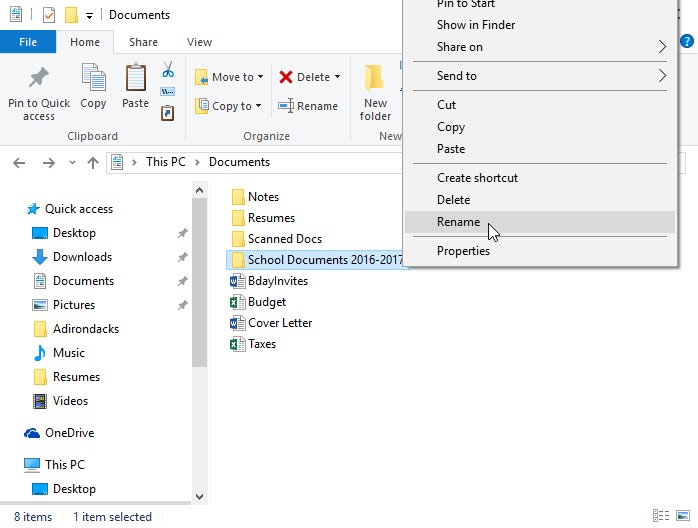698x528 pixels.
Task: Select OneDrive in navigation pane
Action: (59, 433)
